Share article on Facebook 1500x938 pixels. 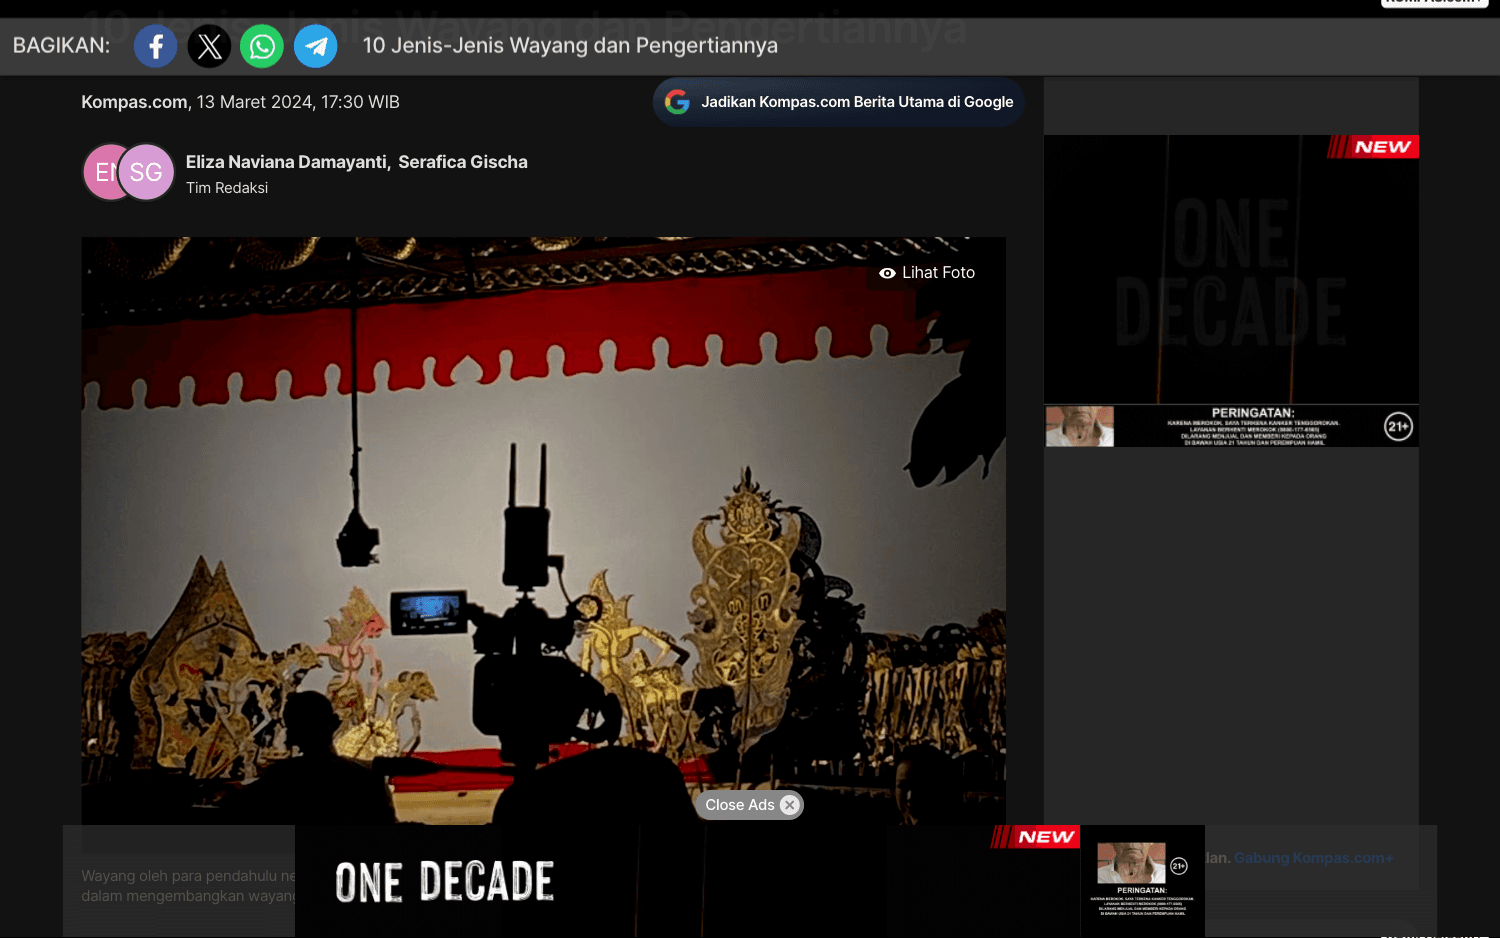[x=156, y=46]
